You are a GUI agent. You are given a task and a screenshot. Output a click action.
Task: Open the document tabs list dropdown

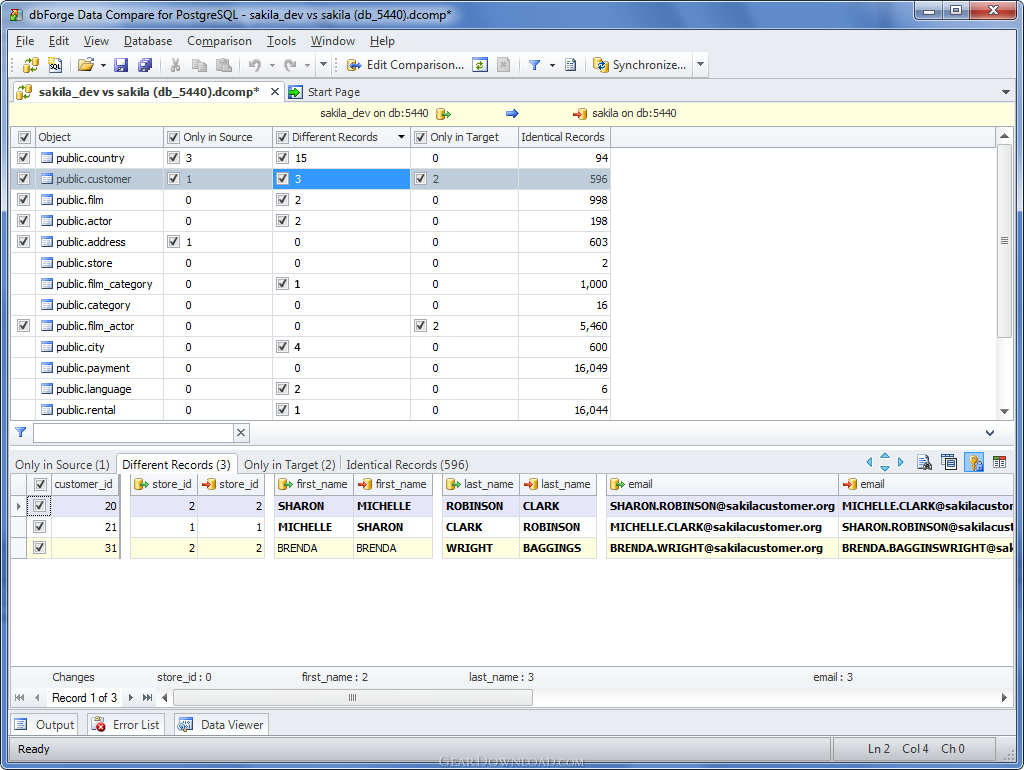pyautogui.click(x=1006, y=92)
